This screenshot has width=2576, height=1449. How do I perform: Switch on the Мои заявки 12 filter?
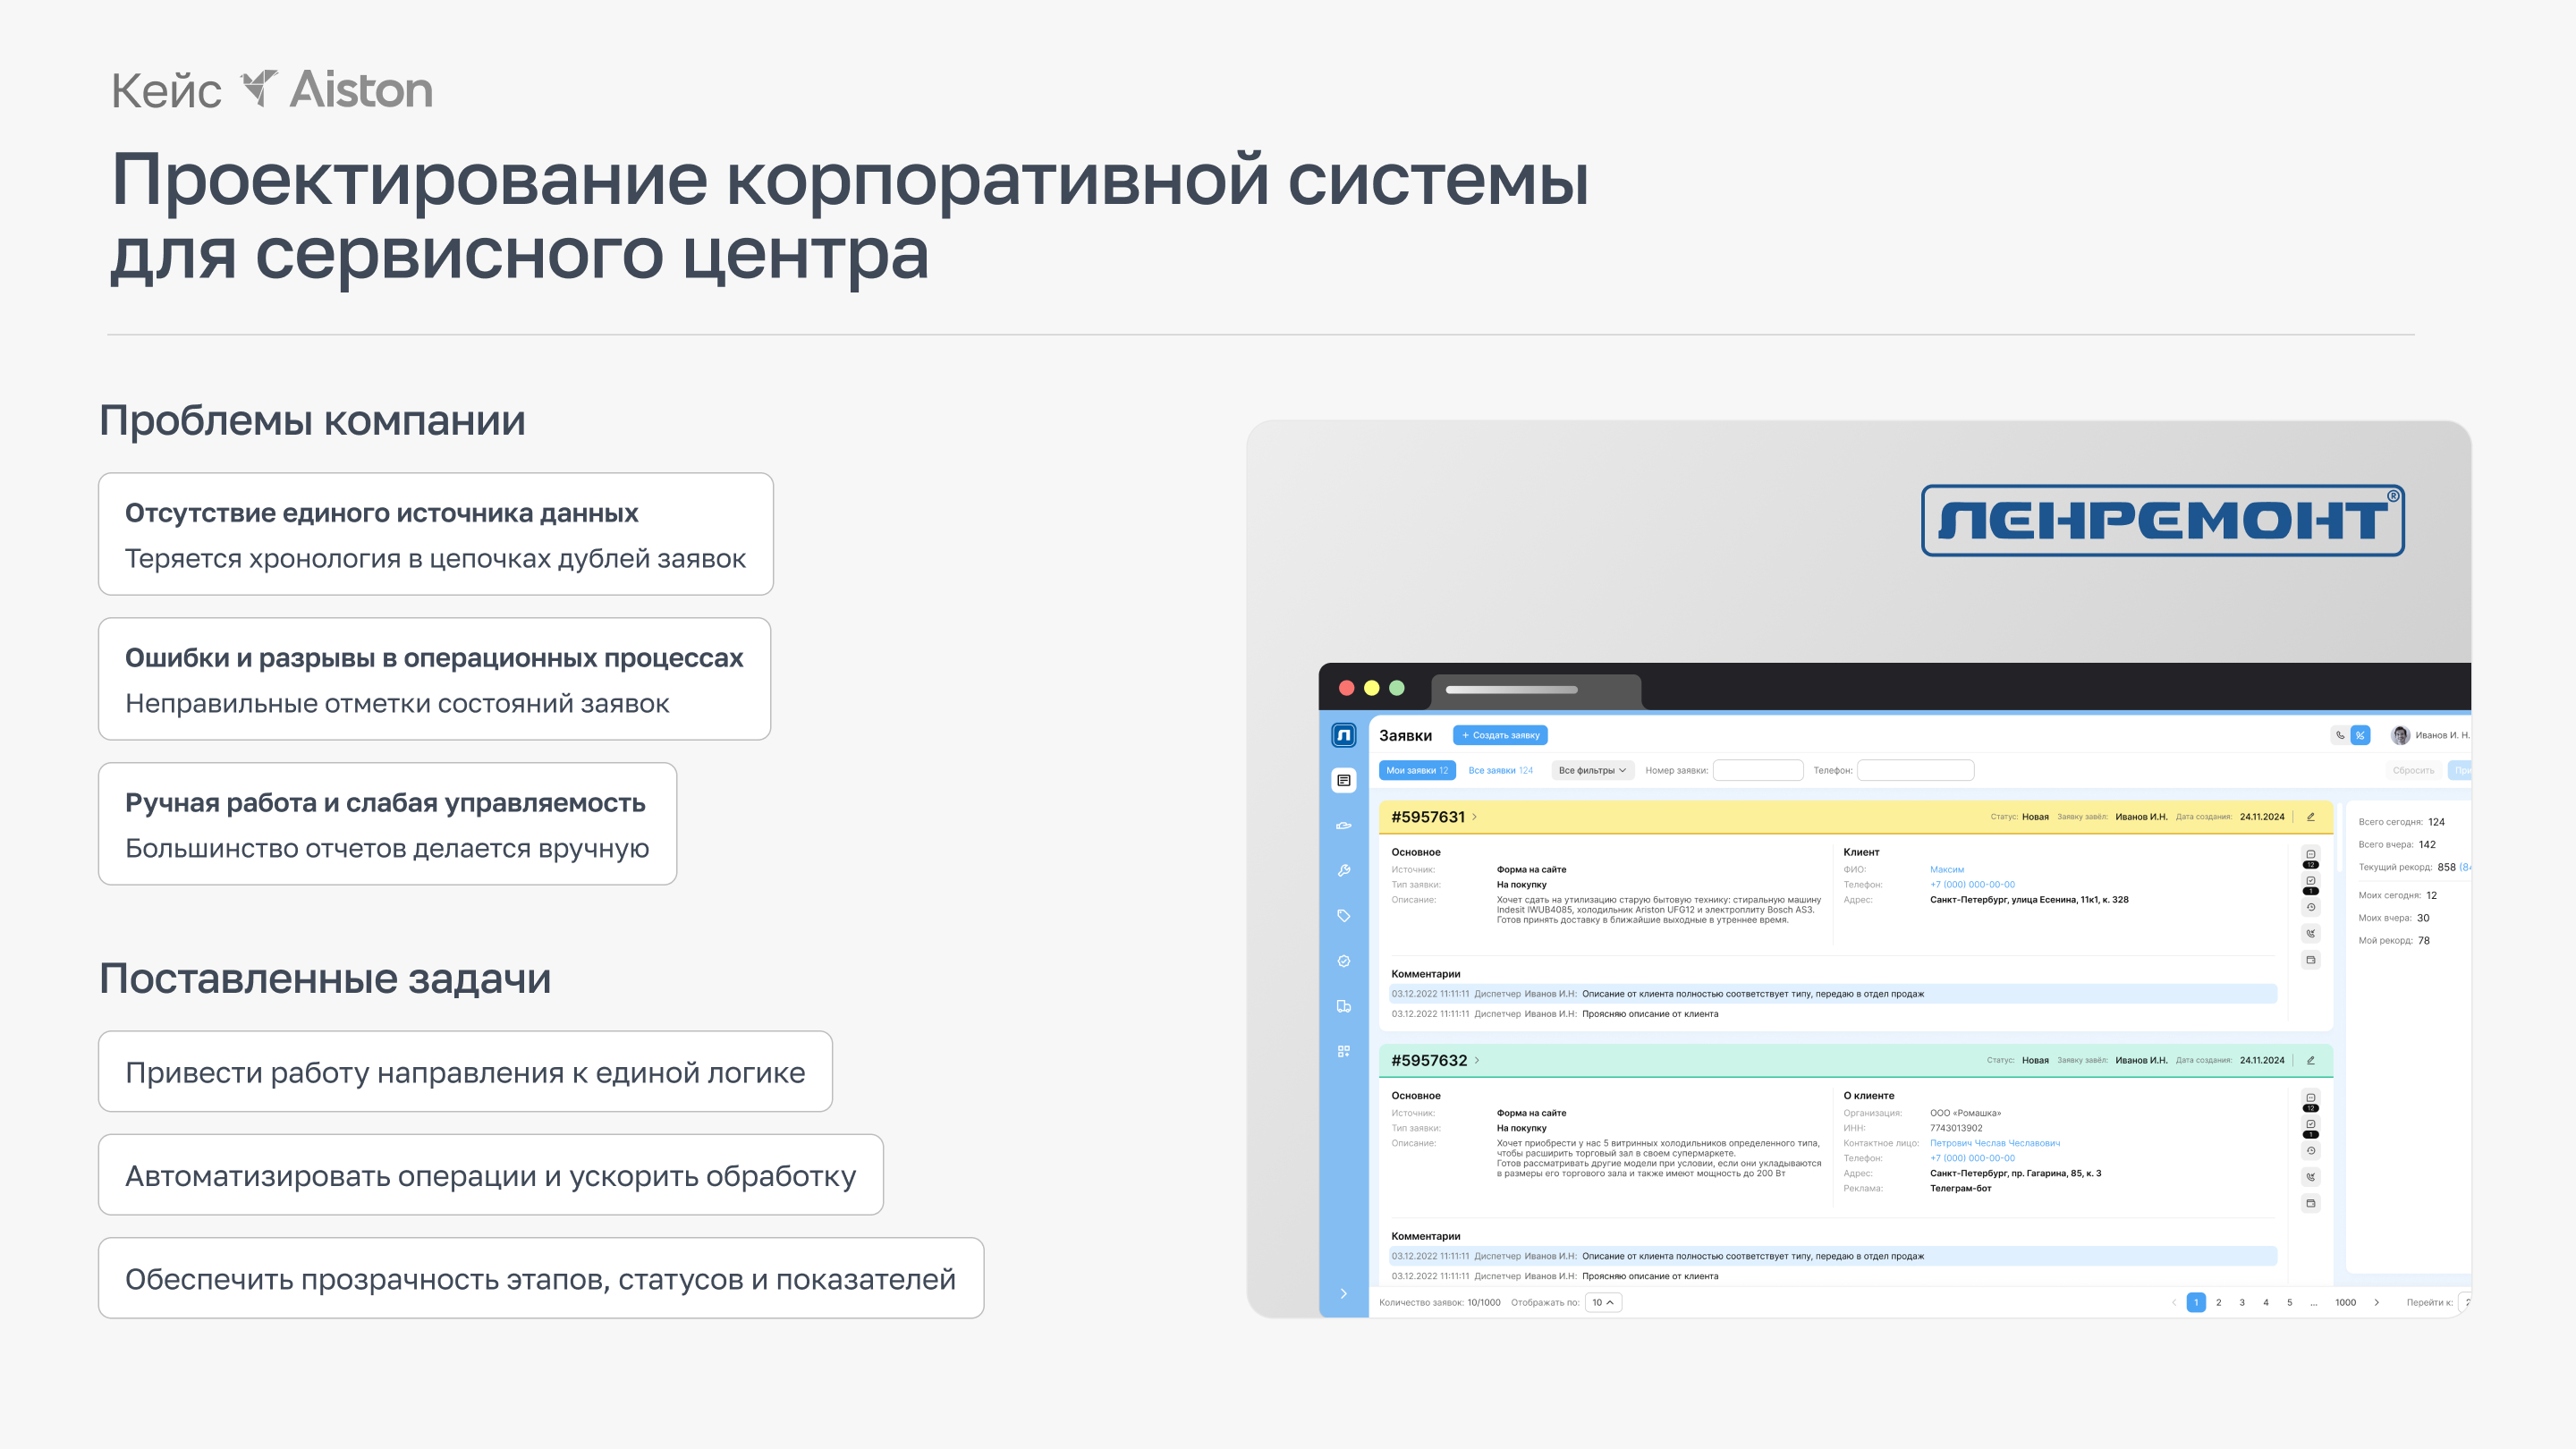(1417, 770)
